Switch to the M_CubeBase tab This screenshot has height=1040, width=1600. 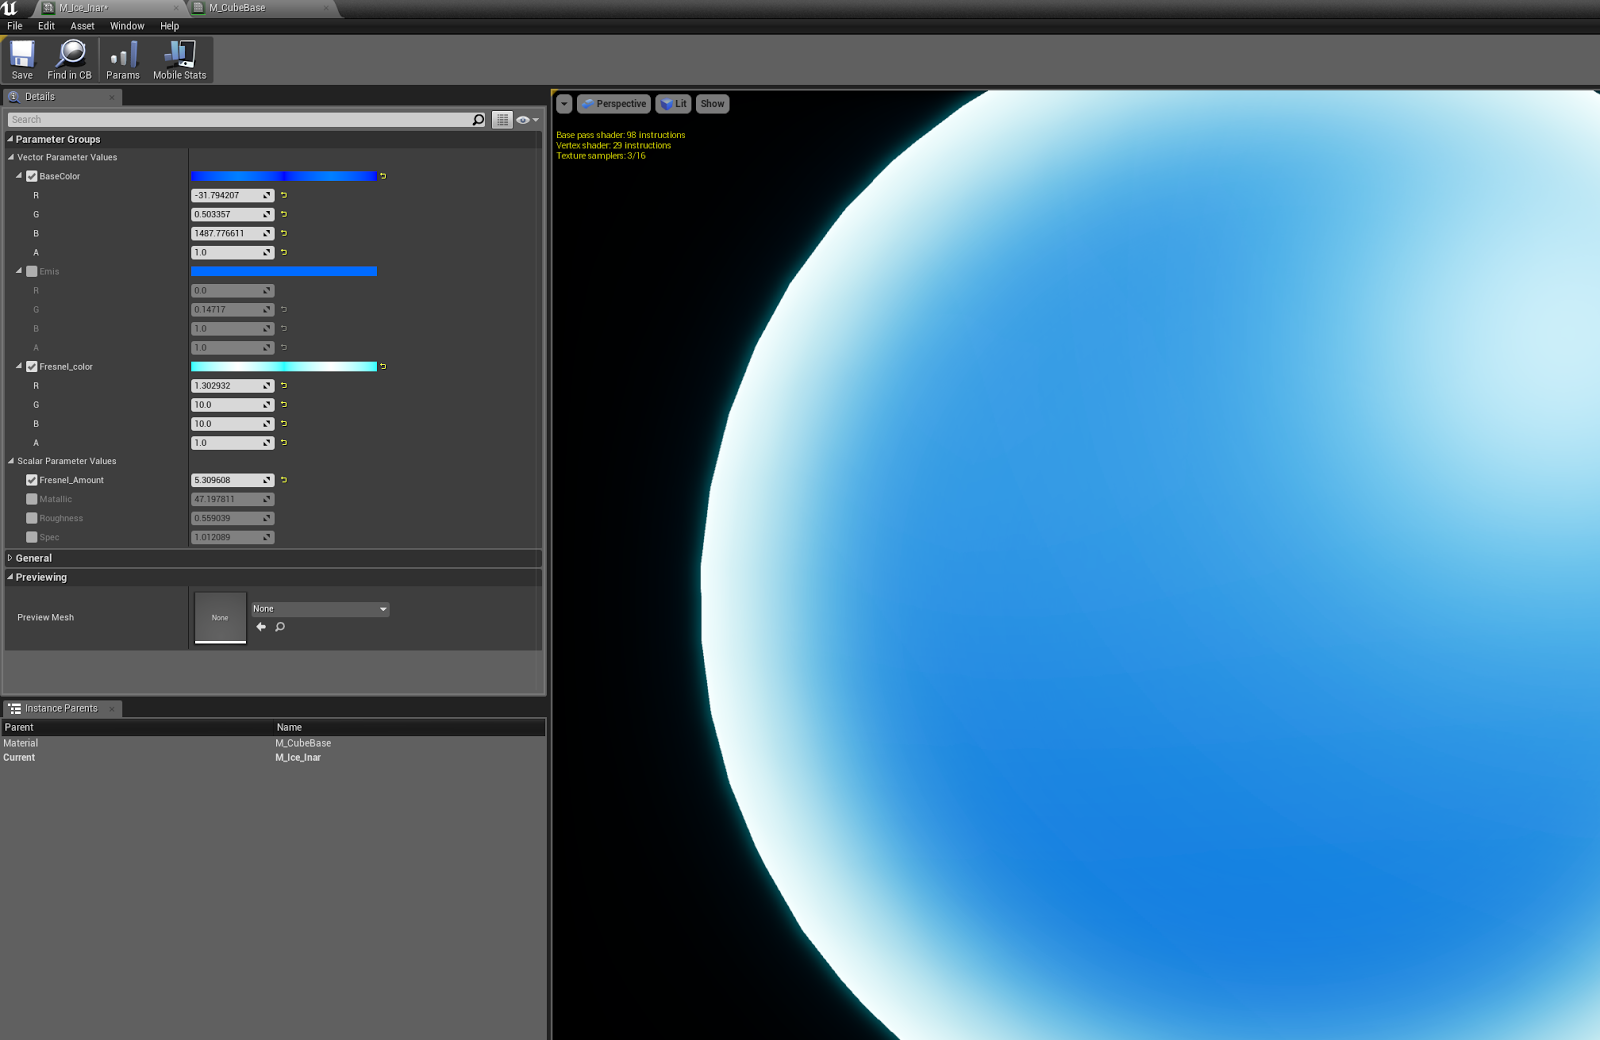[x=237, y=8]
